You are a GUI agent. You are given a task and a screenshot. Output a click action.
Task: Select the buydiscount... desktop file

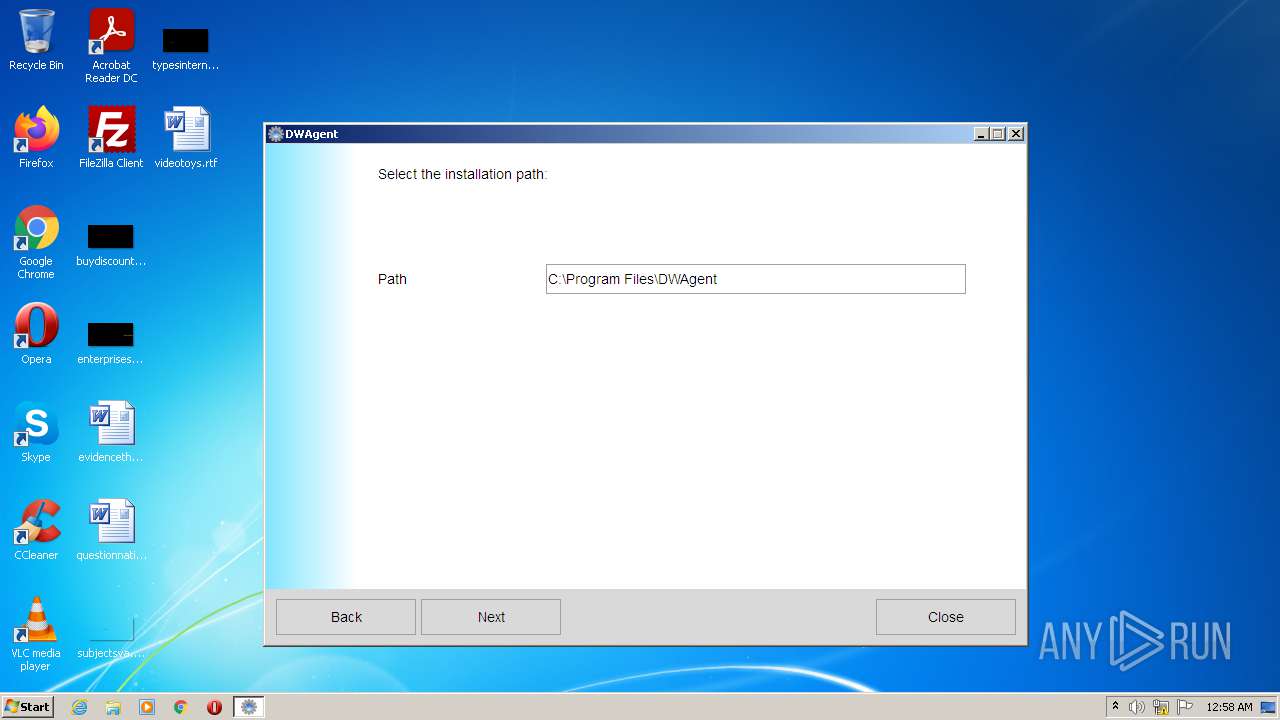[111, 245]
